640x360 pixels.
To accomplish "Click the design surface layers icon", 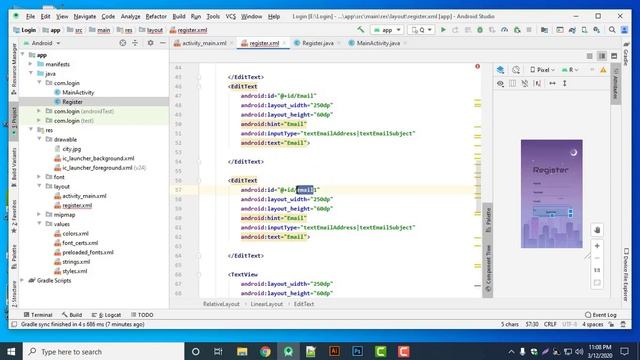I will pyautogui.click(x=500, y=70).
